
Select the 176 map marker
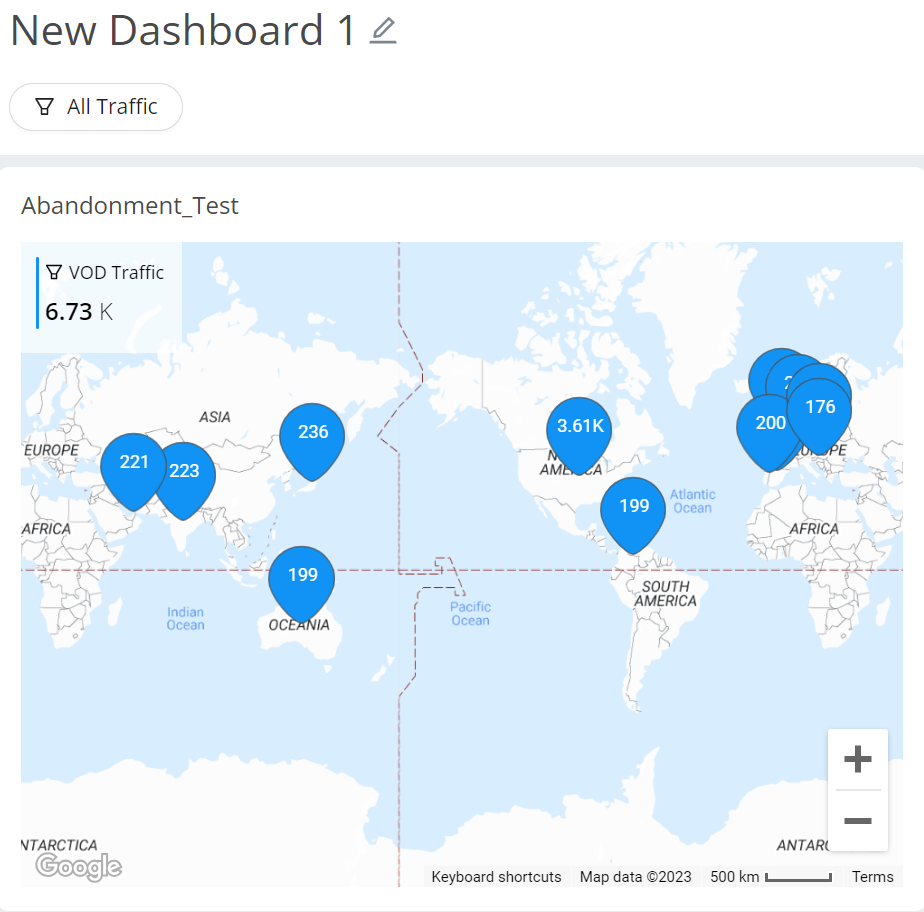821,409
